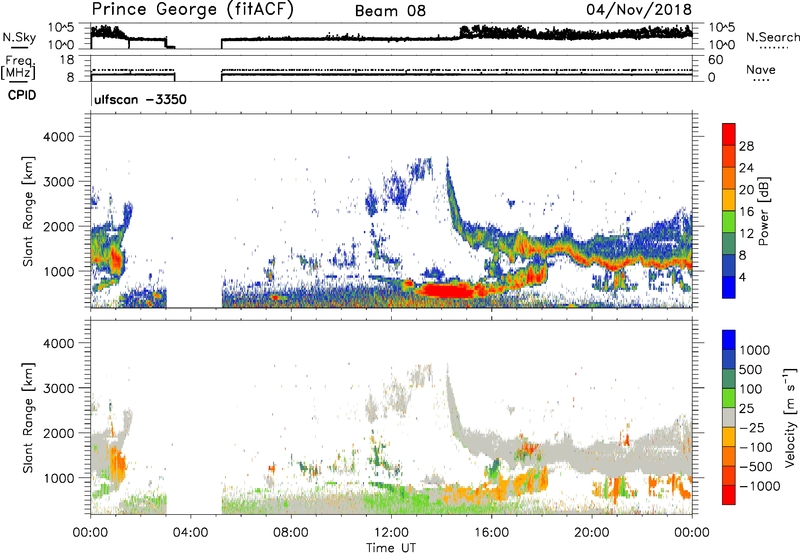
Task: Click the 'Power [dB]' colorbar label
Action: coord(764,211)
